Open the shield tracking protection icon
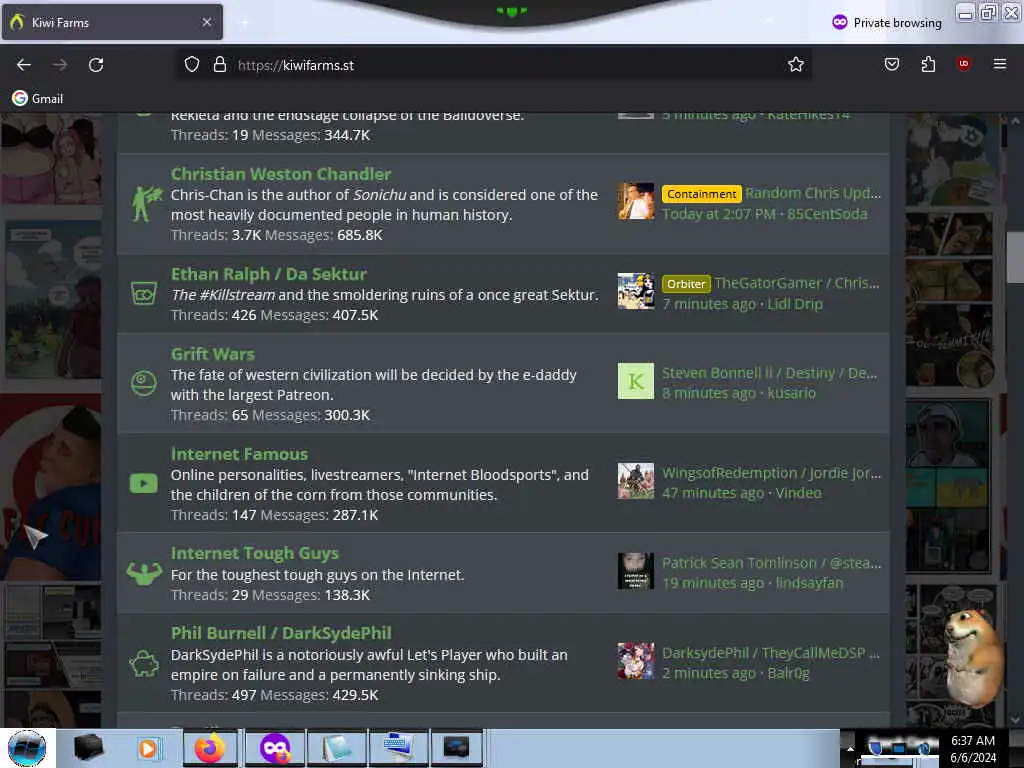This screenshot has height=768, width=1024. (x=191, y=65)
